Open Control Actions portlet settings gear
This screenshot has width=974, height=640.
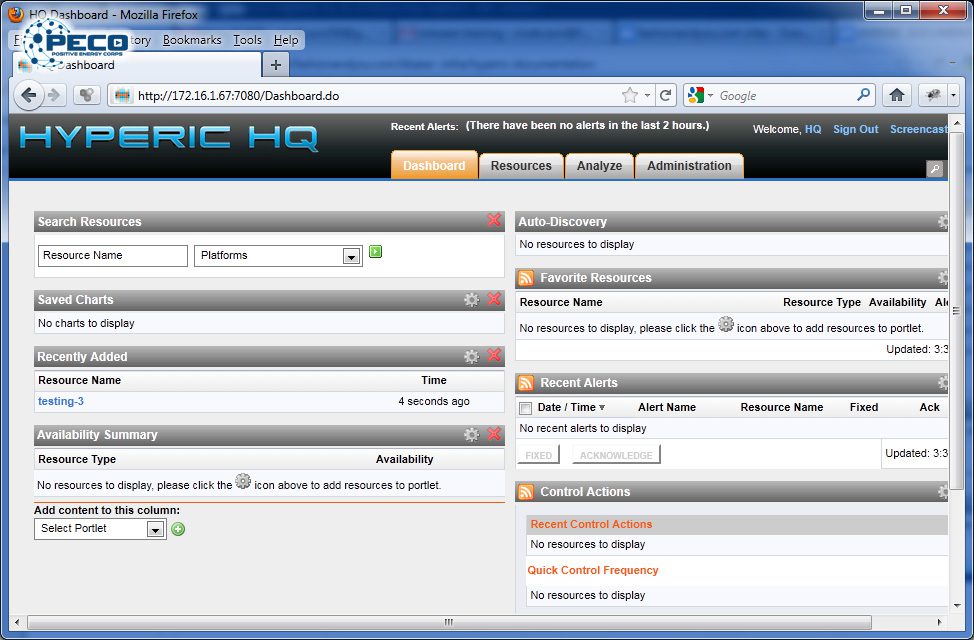click(943, 492)
